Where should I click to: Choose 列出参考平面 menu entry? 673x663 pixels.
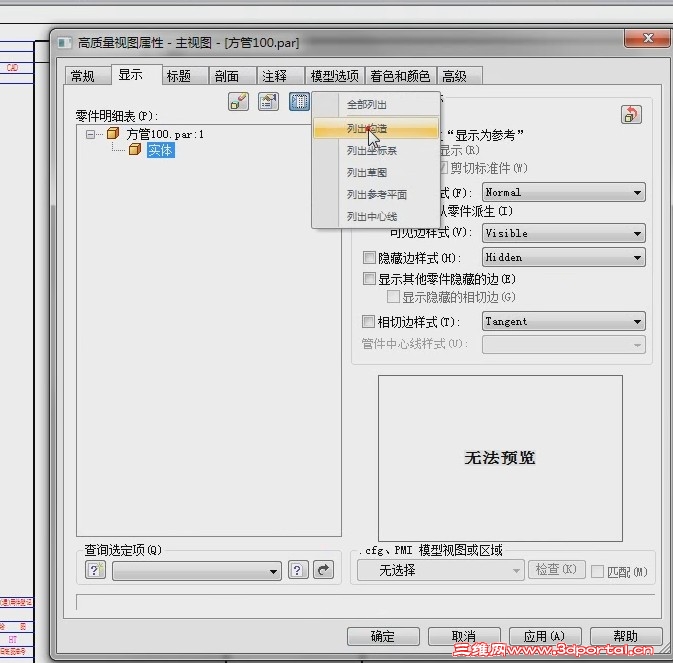point(376,194)
